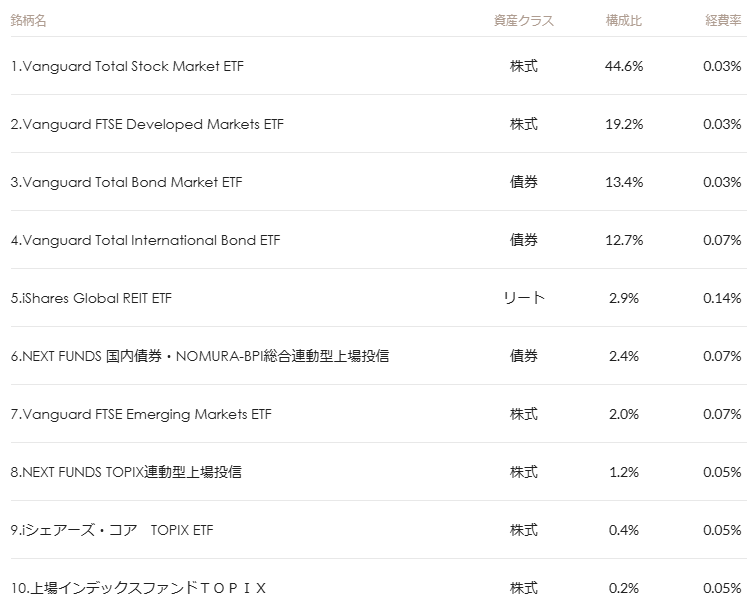Select NEXT FUNDS TOPIX連動型上場投信 entry
Viewport: 754px width, 611px height.
pyautogui.click(x=126, y=473)
